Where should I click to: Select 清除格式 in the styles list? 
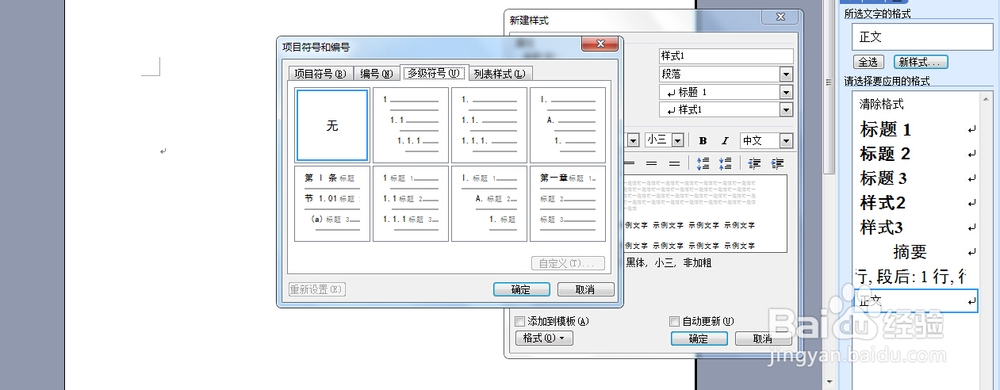(x=915, y=104)
